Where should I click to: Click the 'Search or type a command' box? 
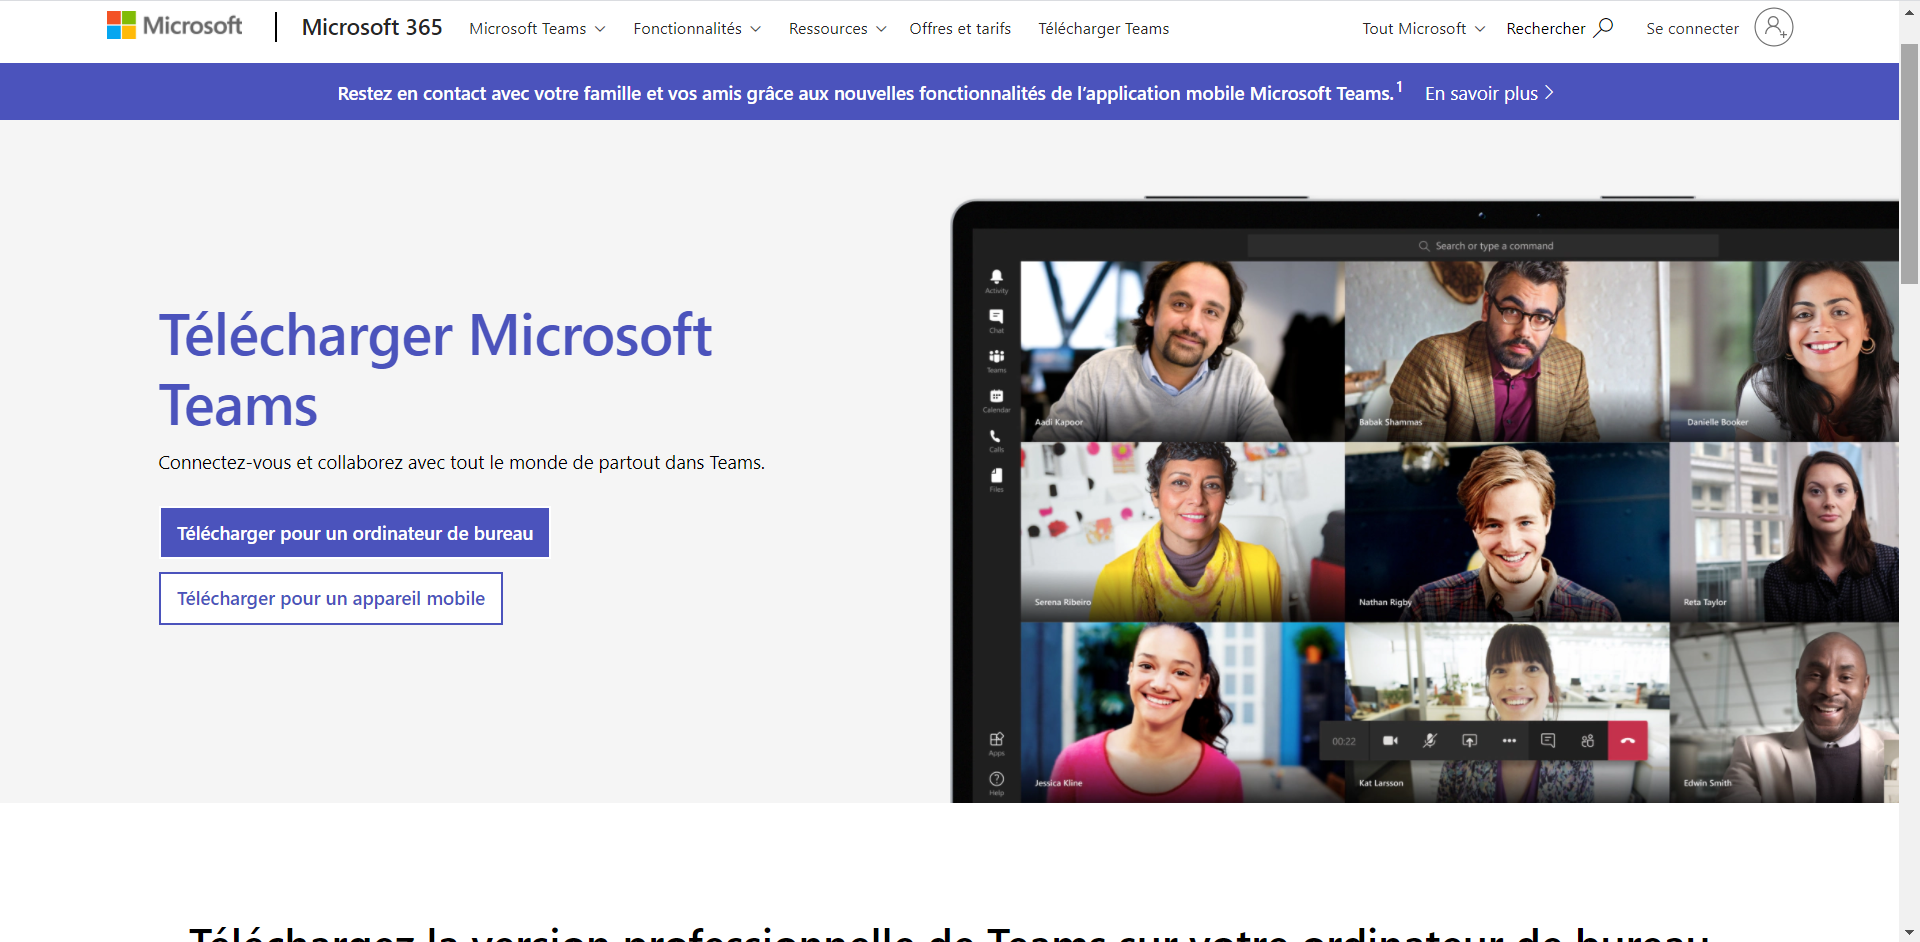(1483, 246)
